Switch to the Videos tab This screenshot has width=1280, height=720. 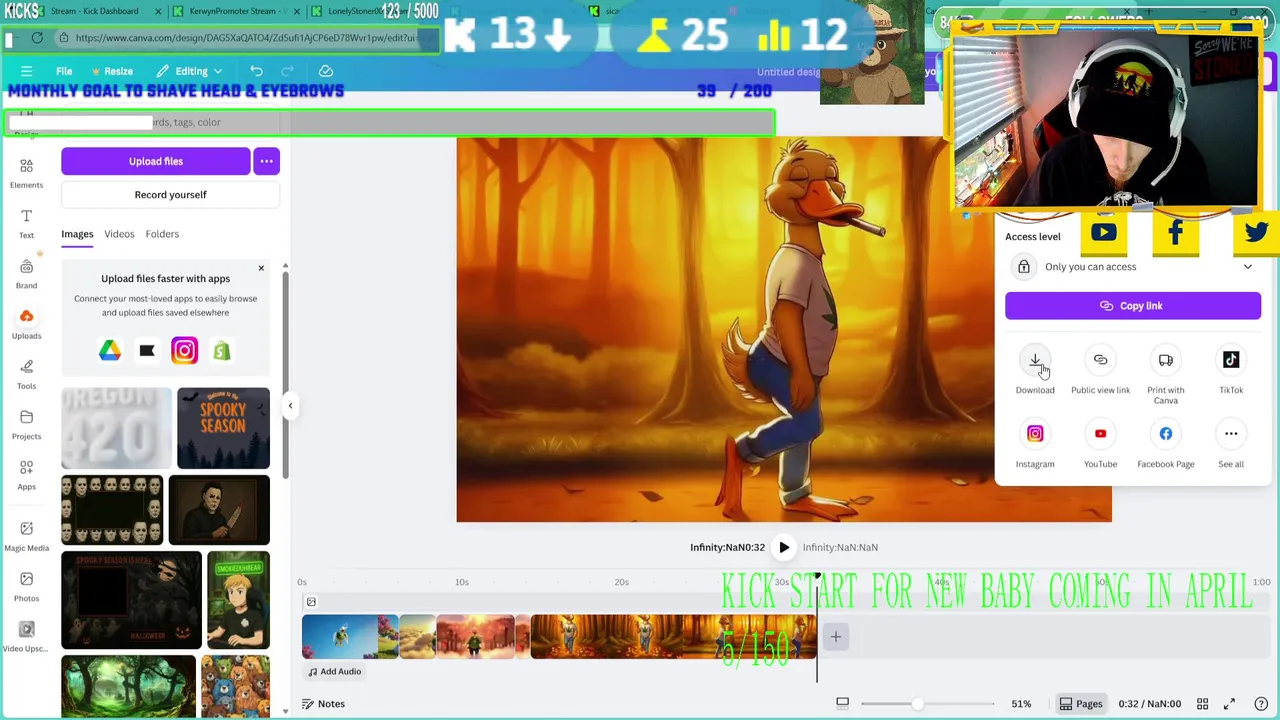[119, 234]
